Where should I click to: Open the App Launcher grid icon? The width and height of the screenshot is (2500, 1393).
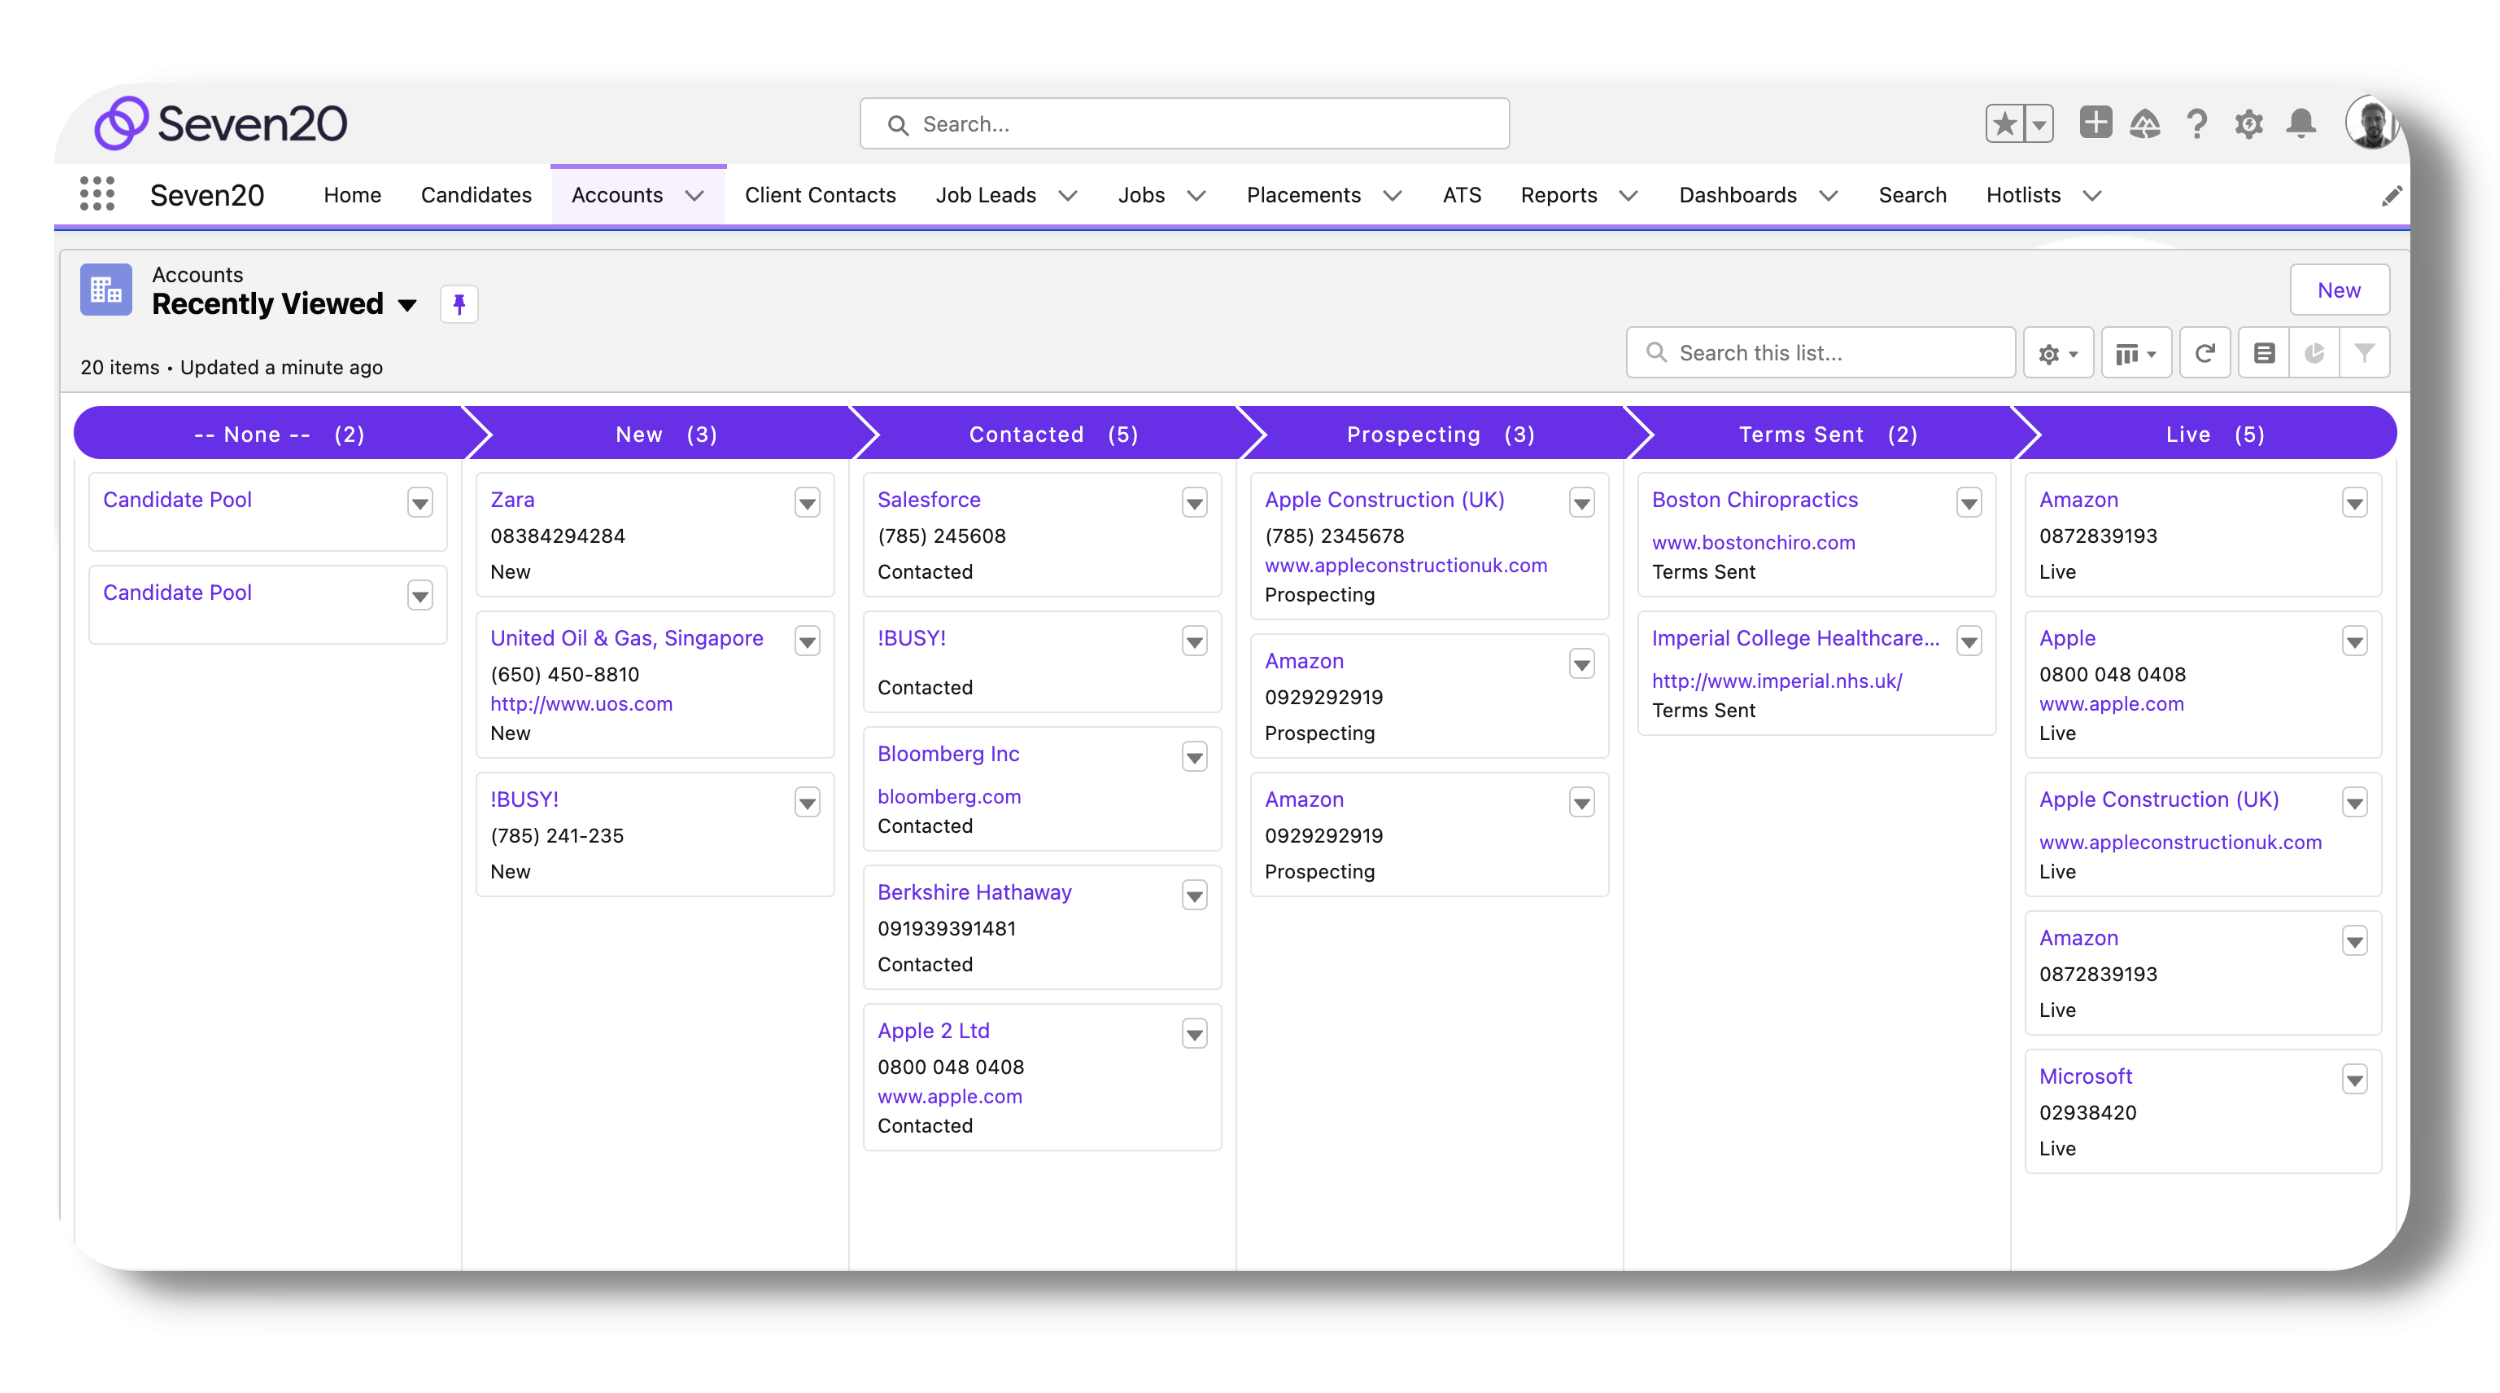(97, 194)
